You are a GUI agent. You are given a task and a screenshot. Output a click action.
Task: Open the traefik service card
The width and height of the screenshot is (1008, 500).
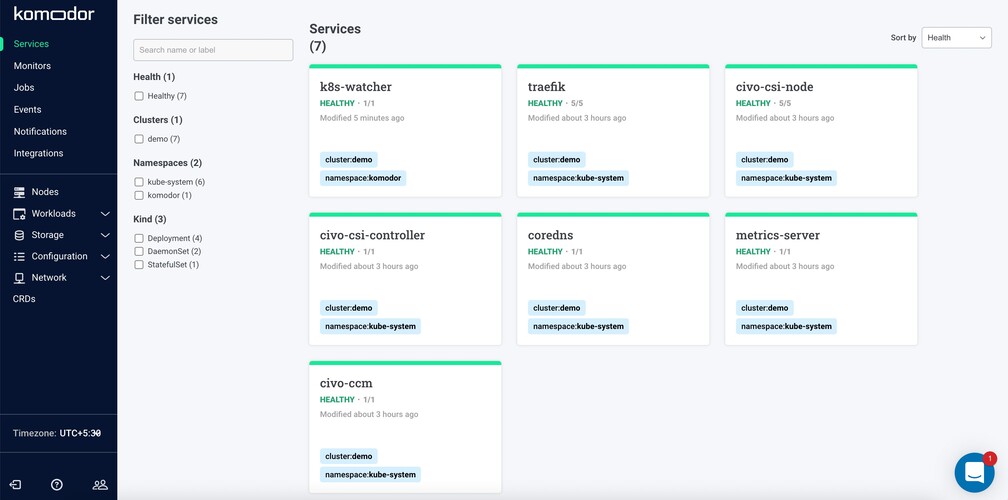(x=613, y=130)
